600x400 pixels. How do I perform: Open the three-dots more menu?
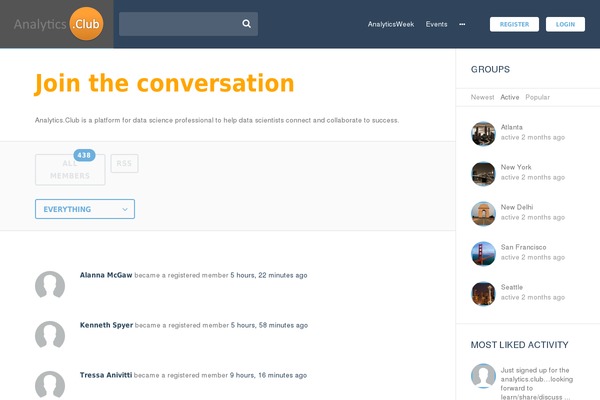pos(462,24)
